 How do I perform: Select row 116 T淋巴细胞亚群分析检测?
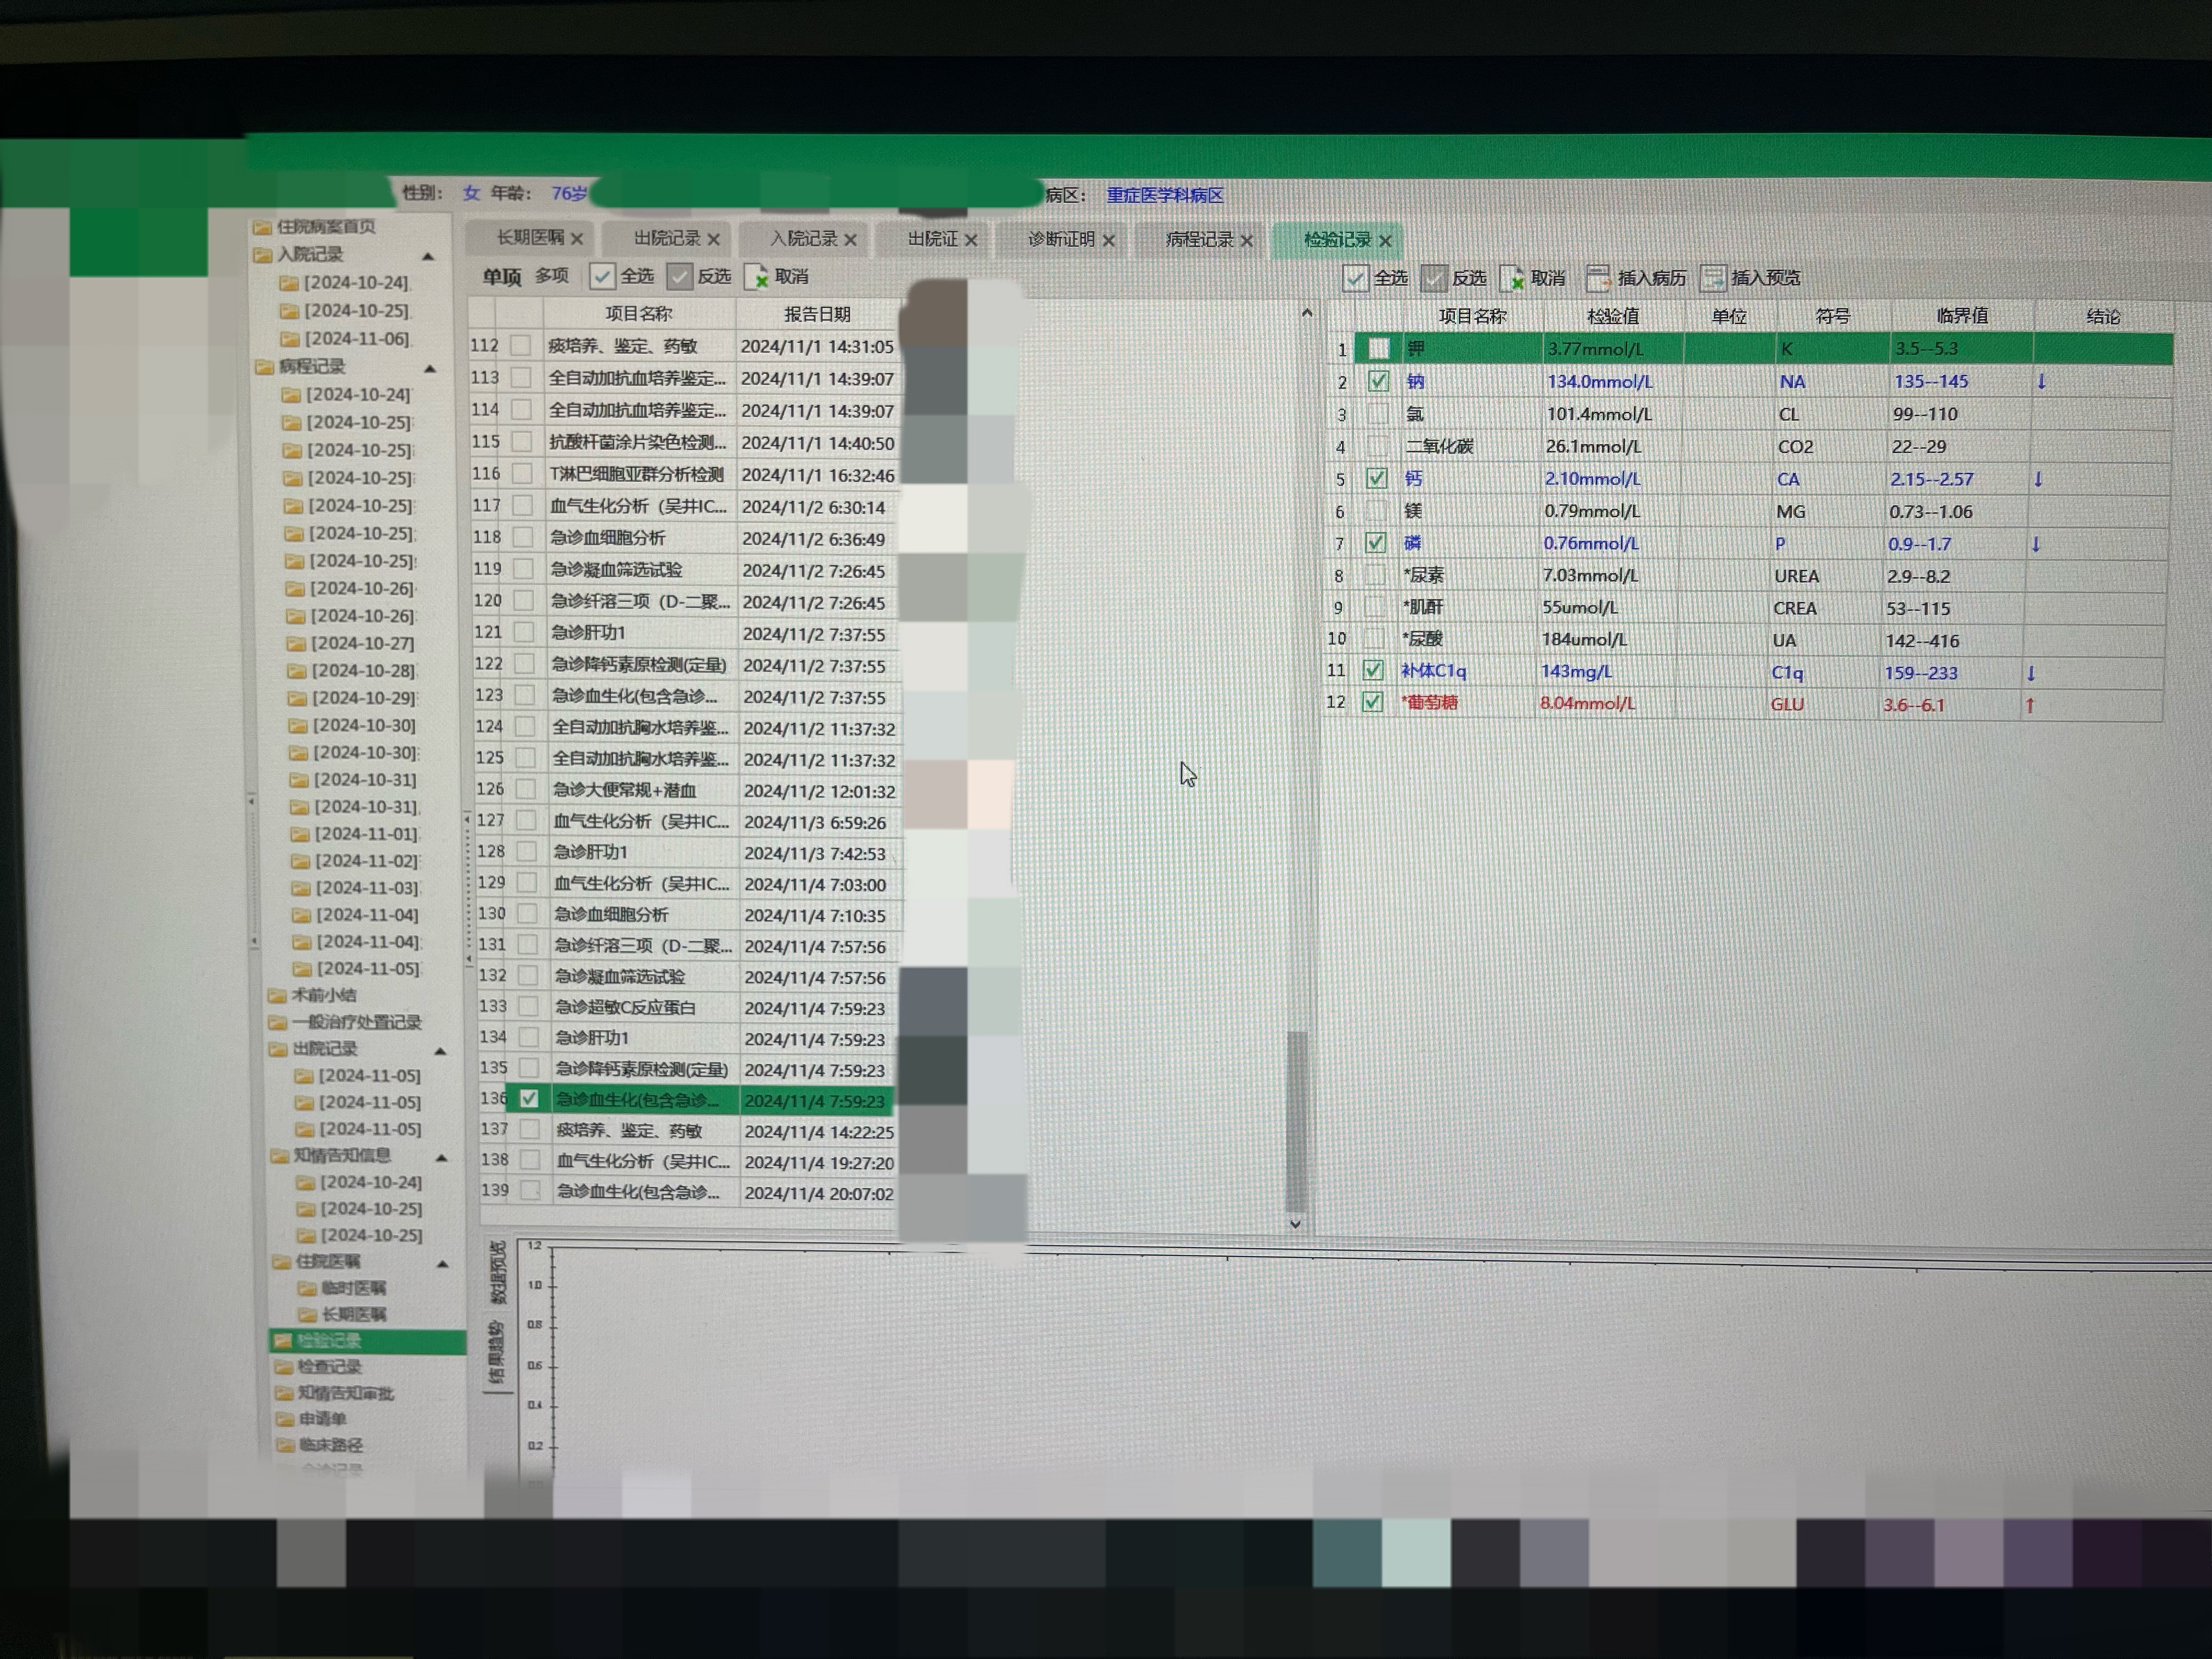(683, 474)
